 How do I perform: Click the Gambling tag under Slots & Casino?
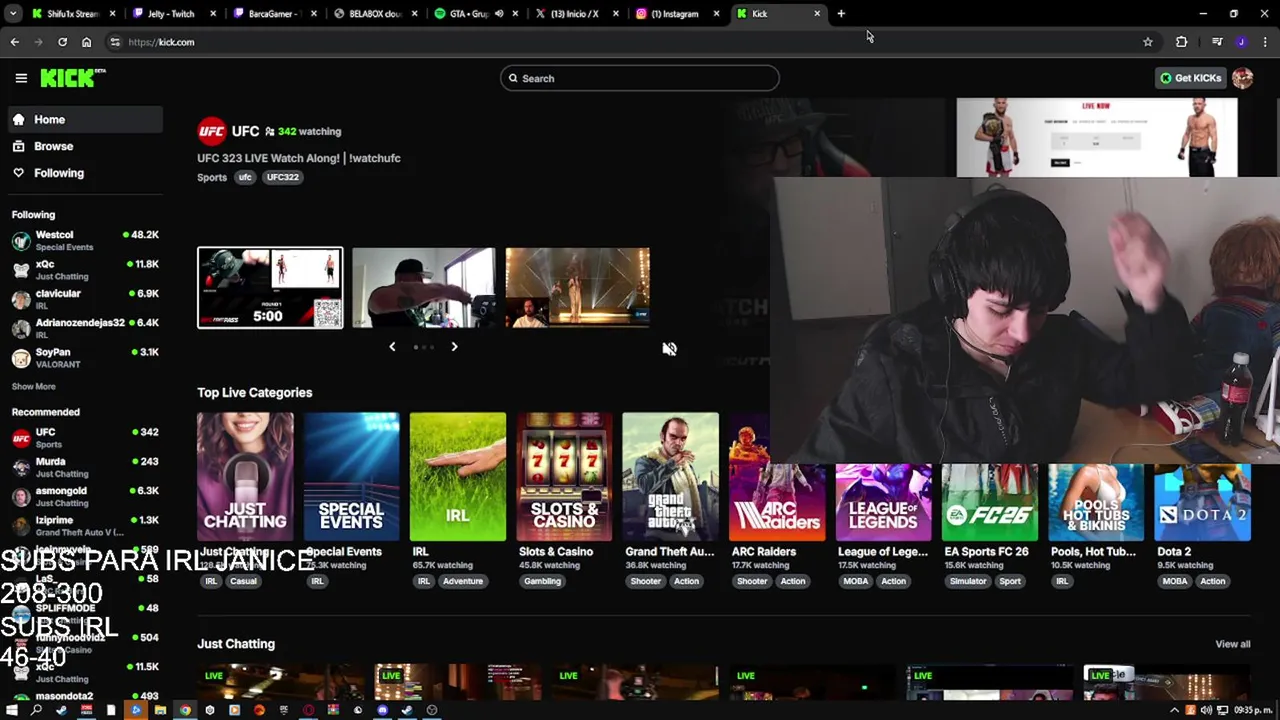[x=542, y=581]
